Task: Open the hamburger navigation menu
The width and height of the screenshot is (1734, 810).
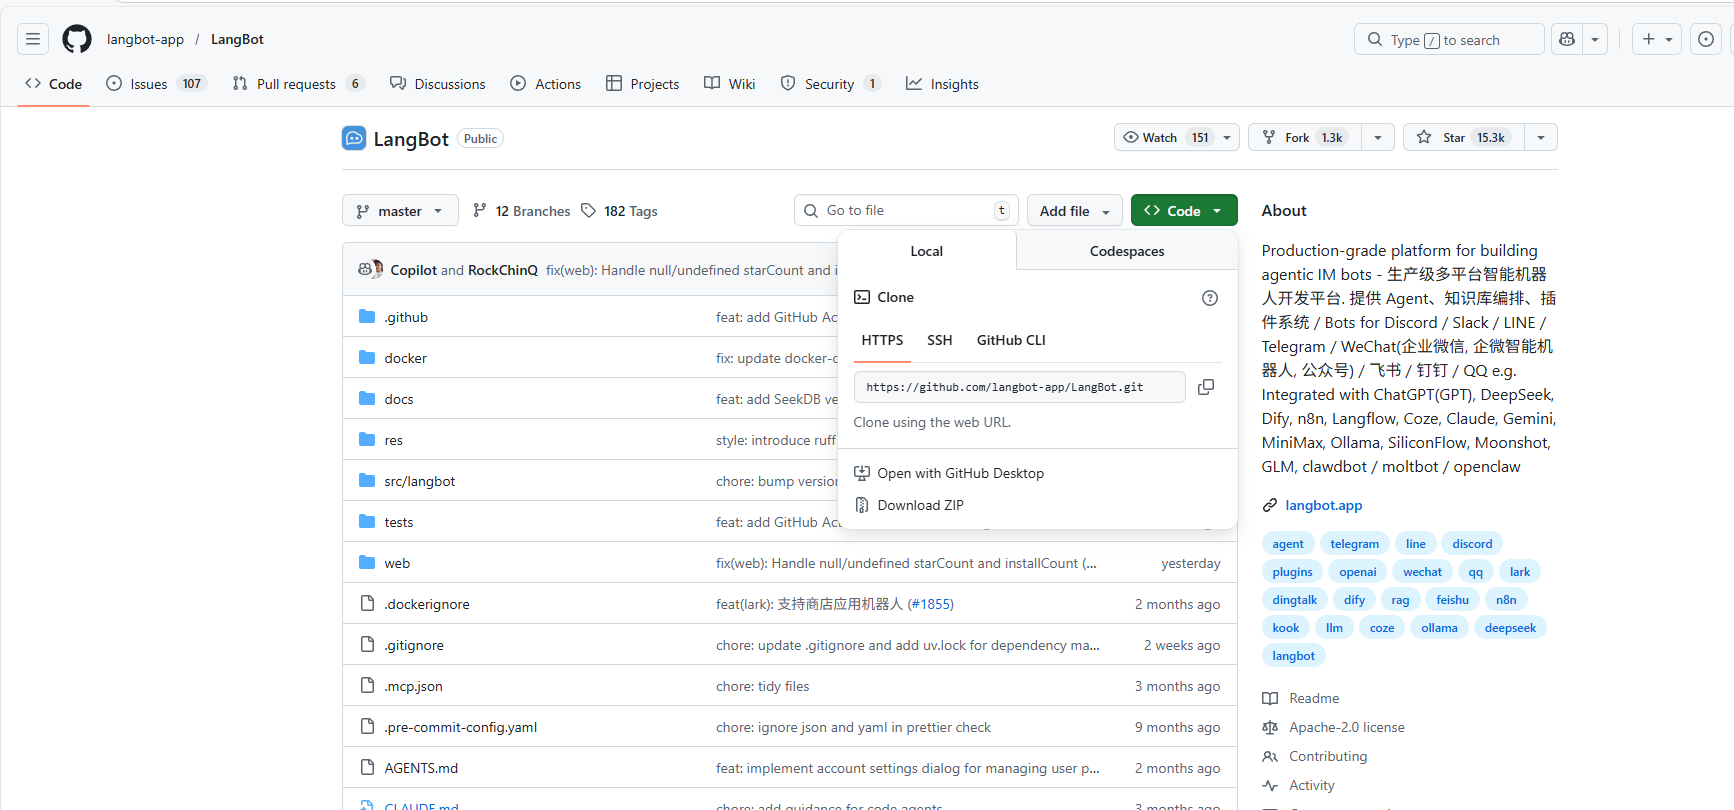Action: (33, 39)
